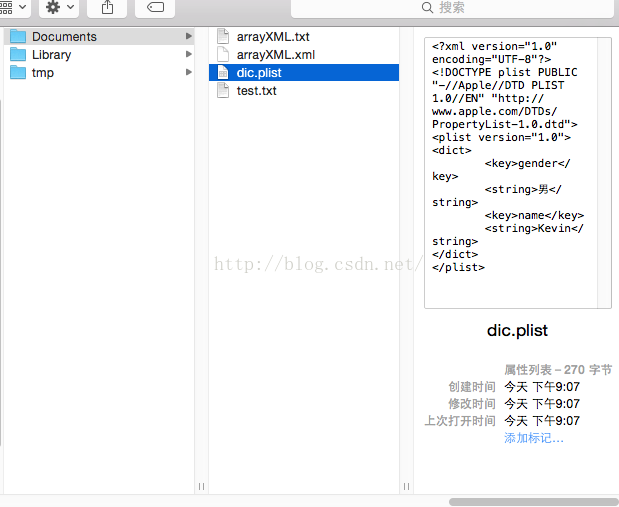619x507 pixels.
Task: Select the tmp folder
Action: pos(99,73)
